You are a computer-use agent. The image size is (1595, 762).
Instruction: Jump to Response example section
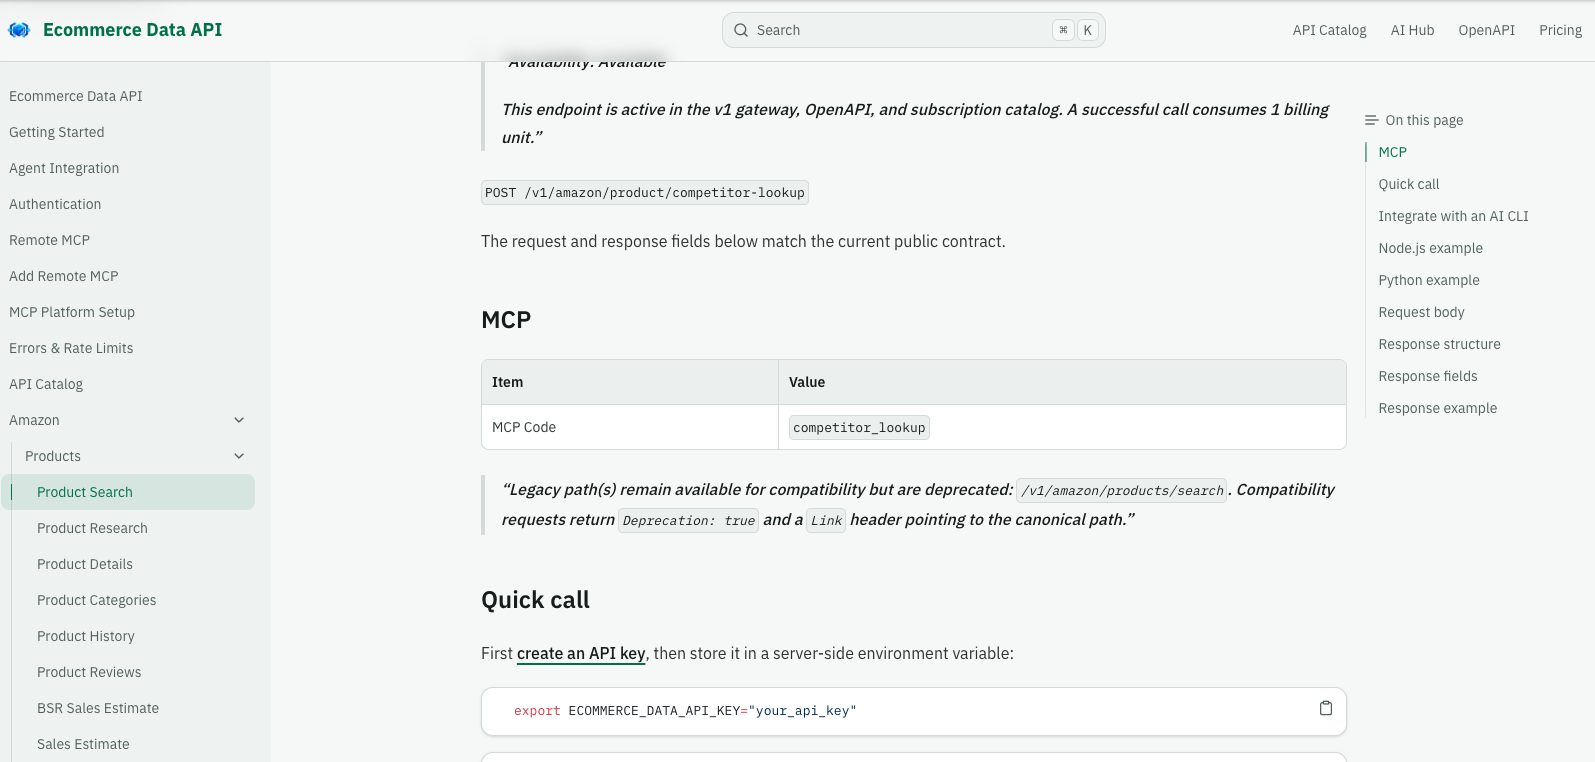point(1438,408)
